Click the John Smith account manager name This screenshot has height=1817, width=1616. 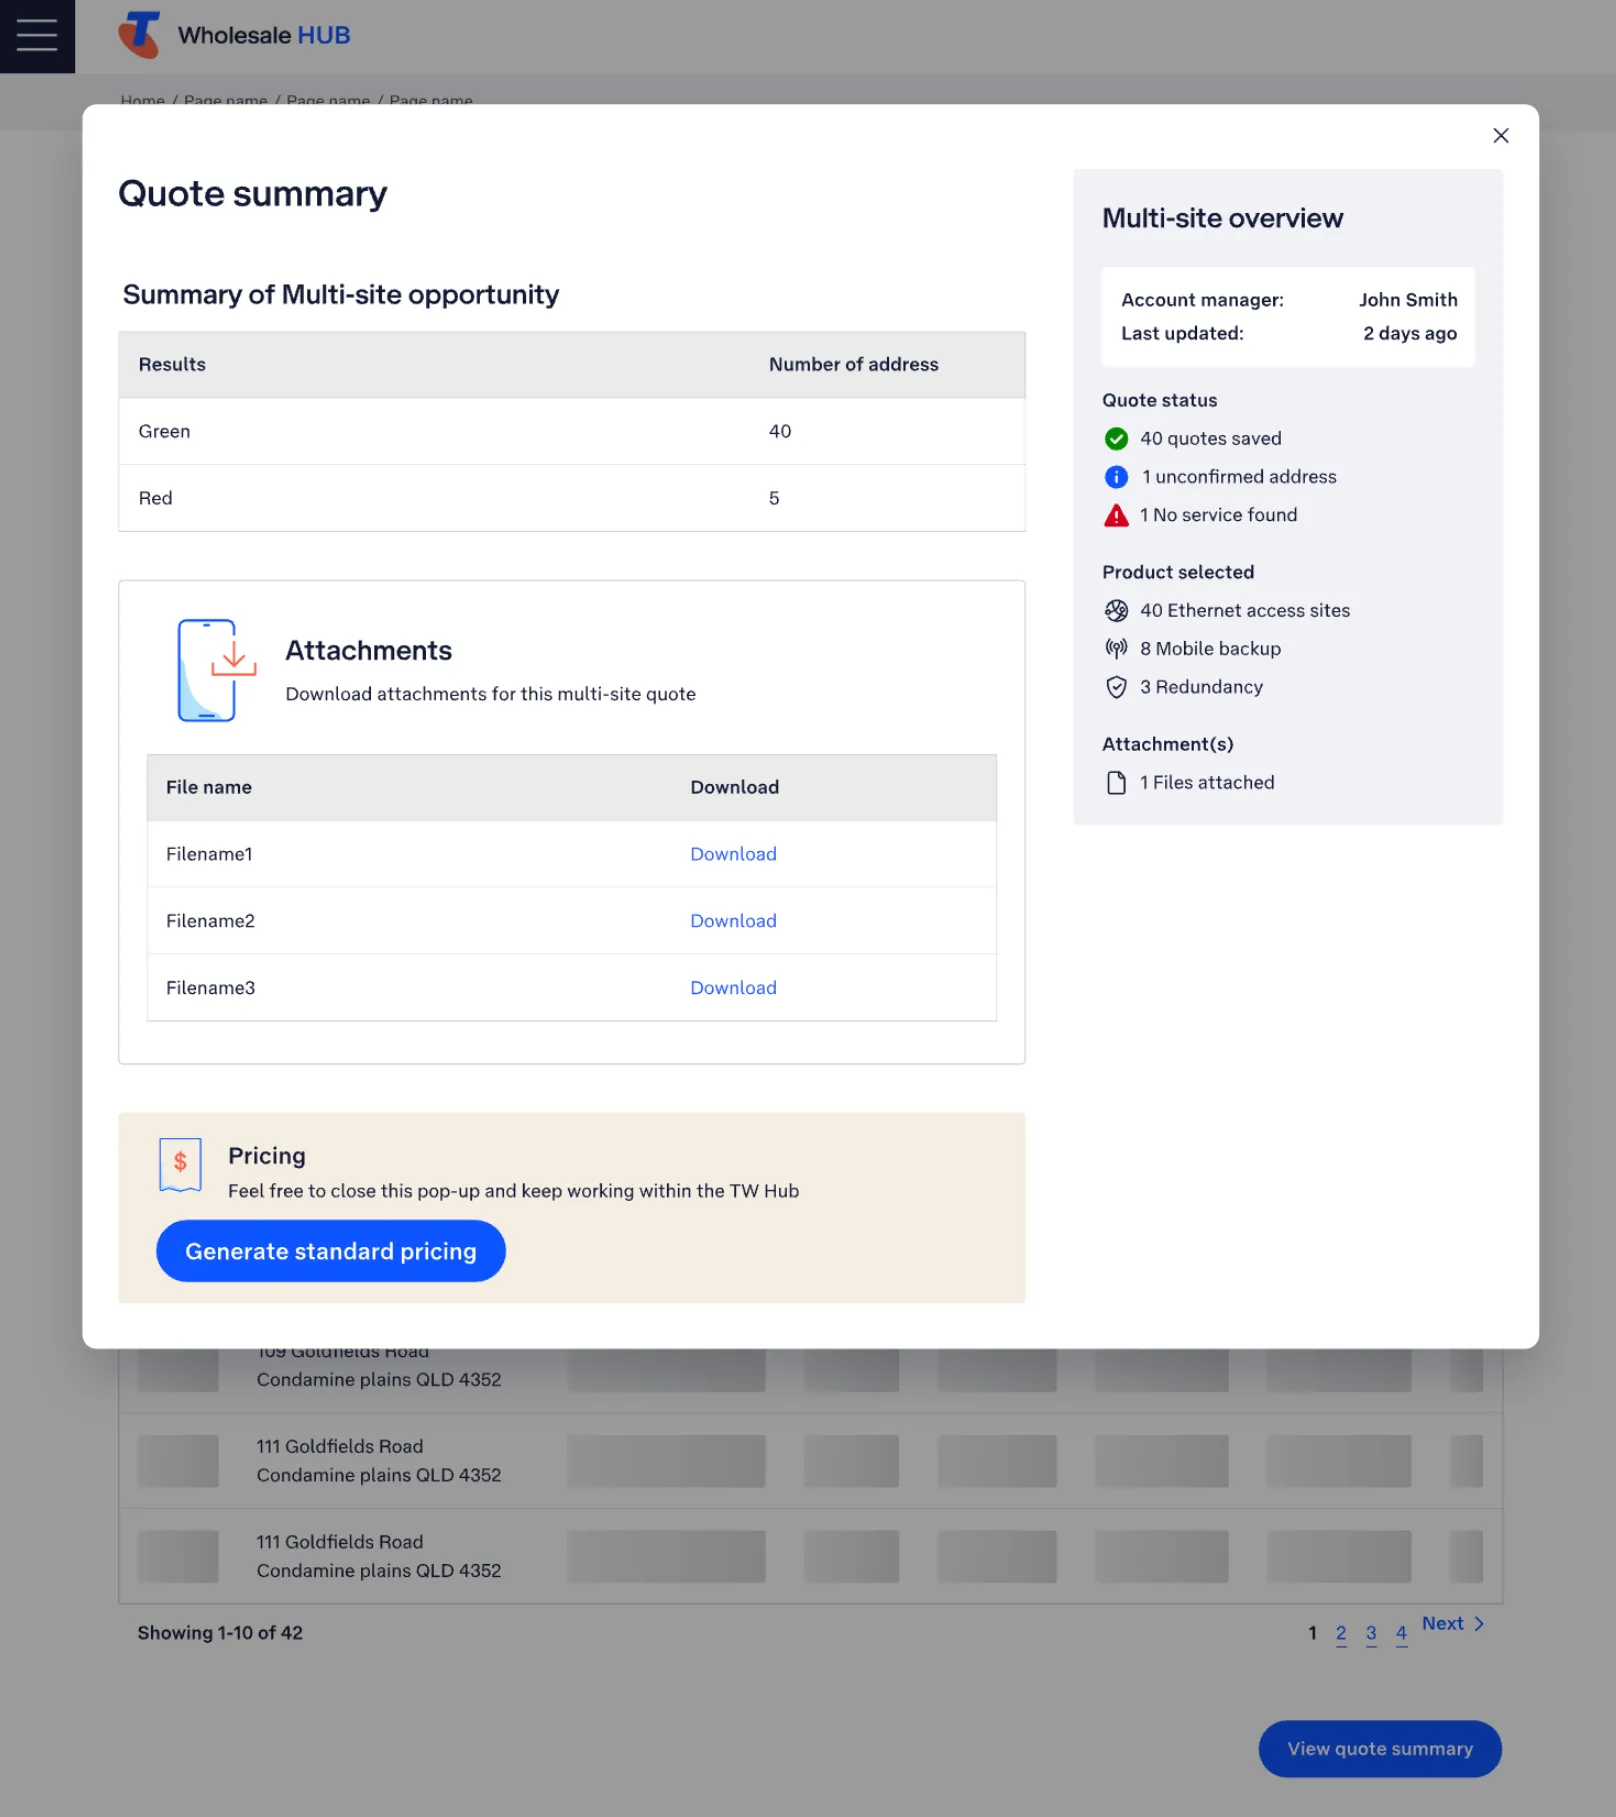[1407, 300]
